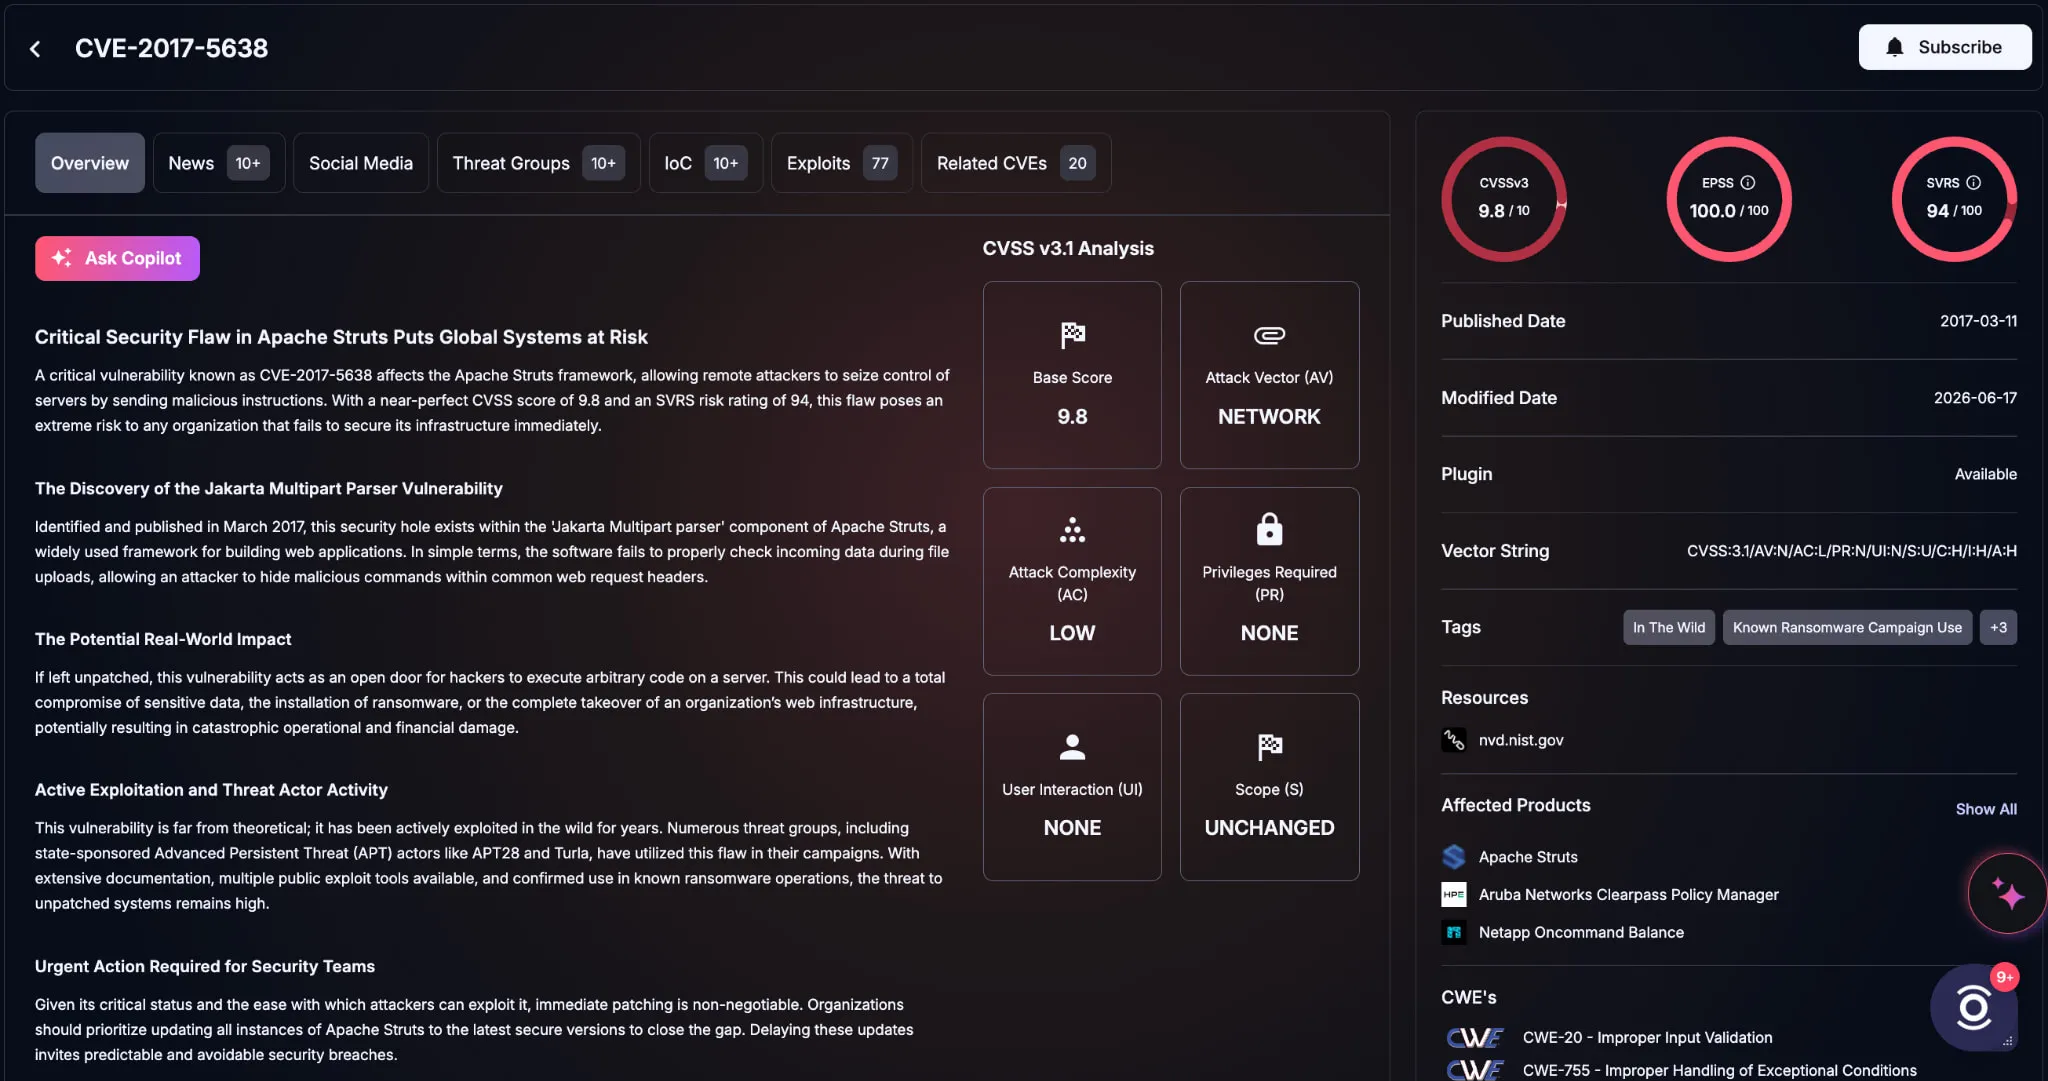Select Netapp Oncommand Balance
This screenshot has height=1081, width=2048.
(x=1581, y=933)
